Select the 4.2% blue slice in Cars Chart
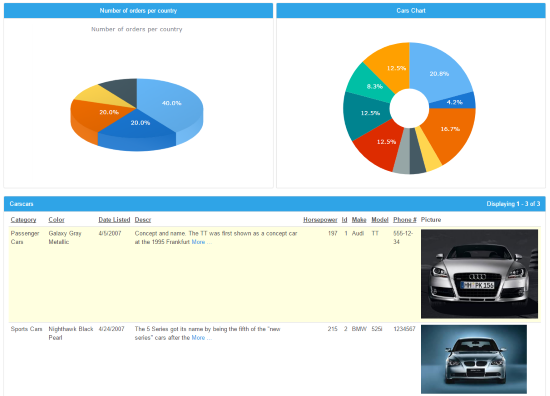Image resolution: width=550 pixels, height=396 pixels. (455, 102)
